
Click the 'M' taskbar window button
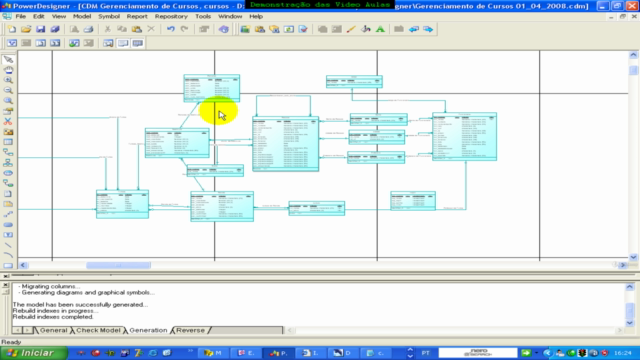tap(213, 353)
